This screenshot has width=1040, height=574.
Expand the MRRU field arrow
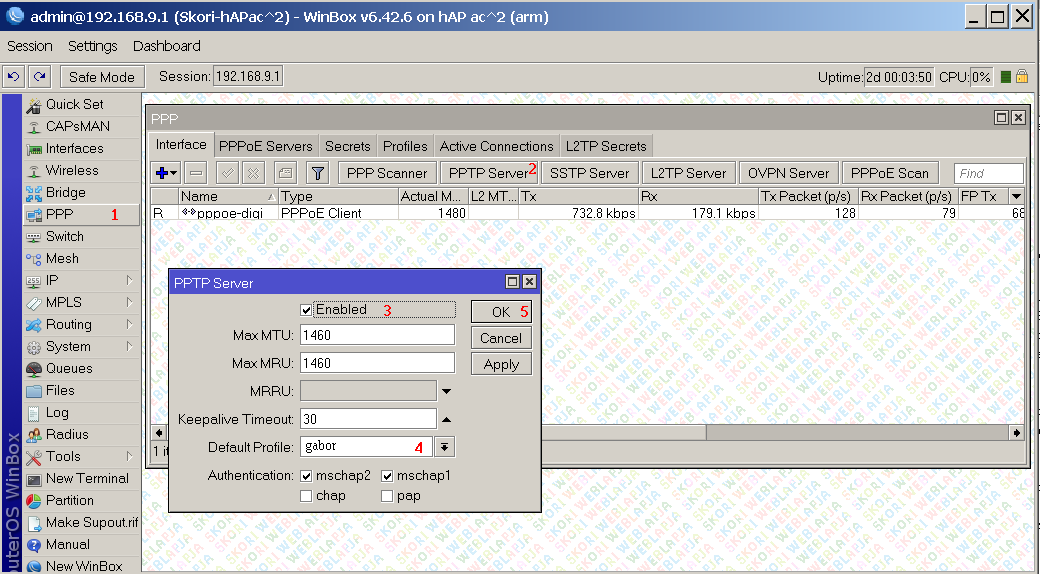pos(446,391)
